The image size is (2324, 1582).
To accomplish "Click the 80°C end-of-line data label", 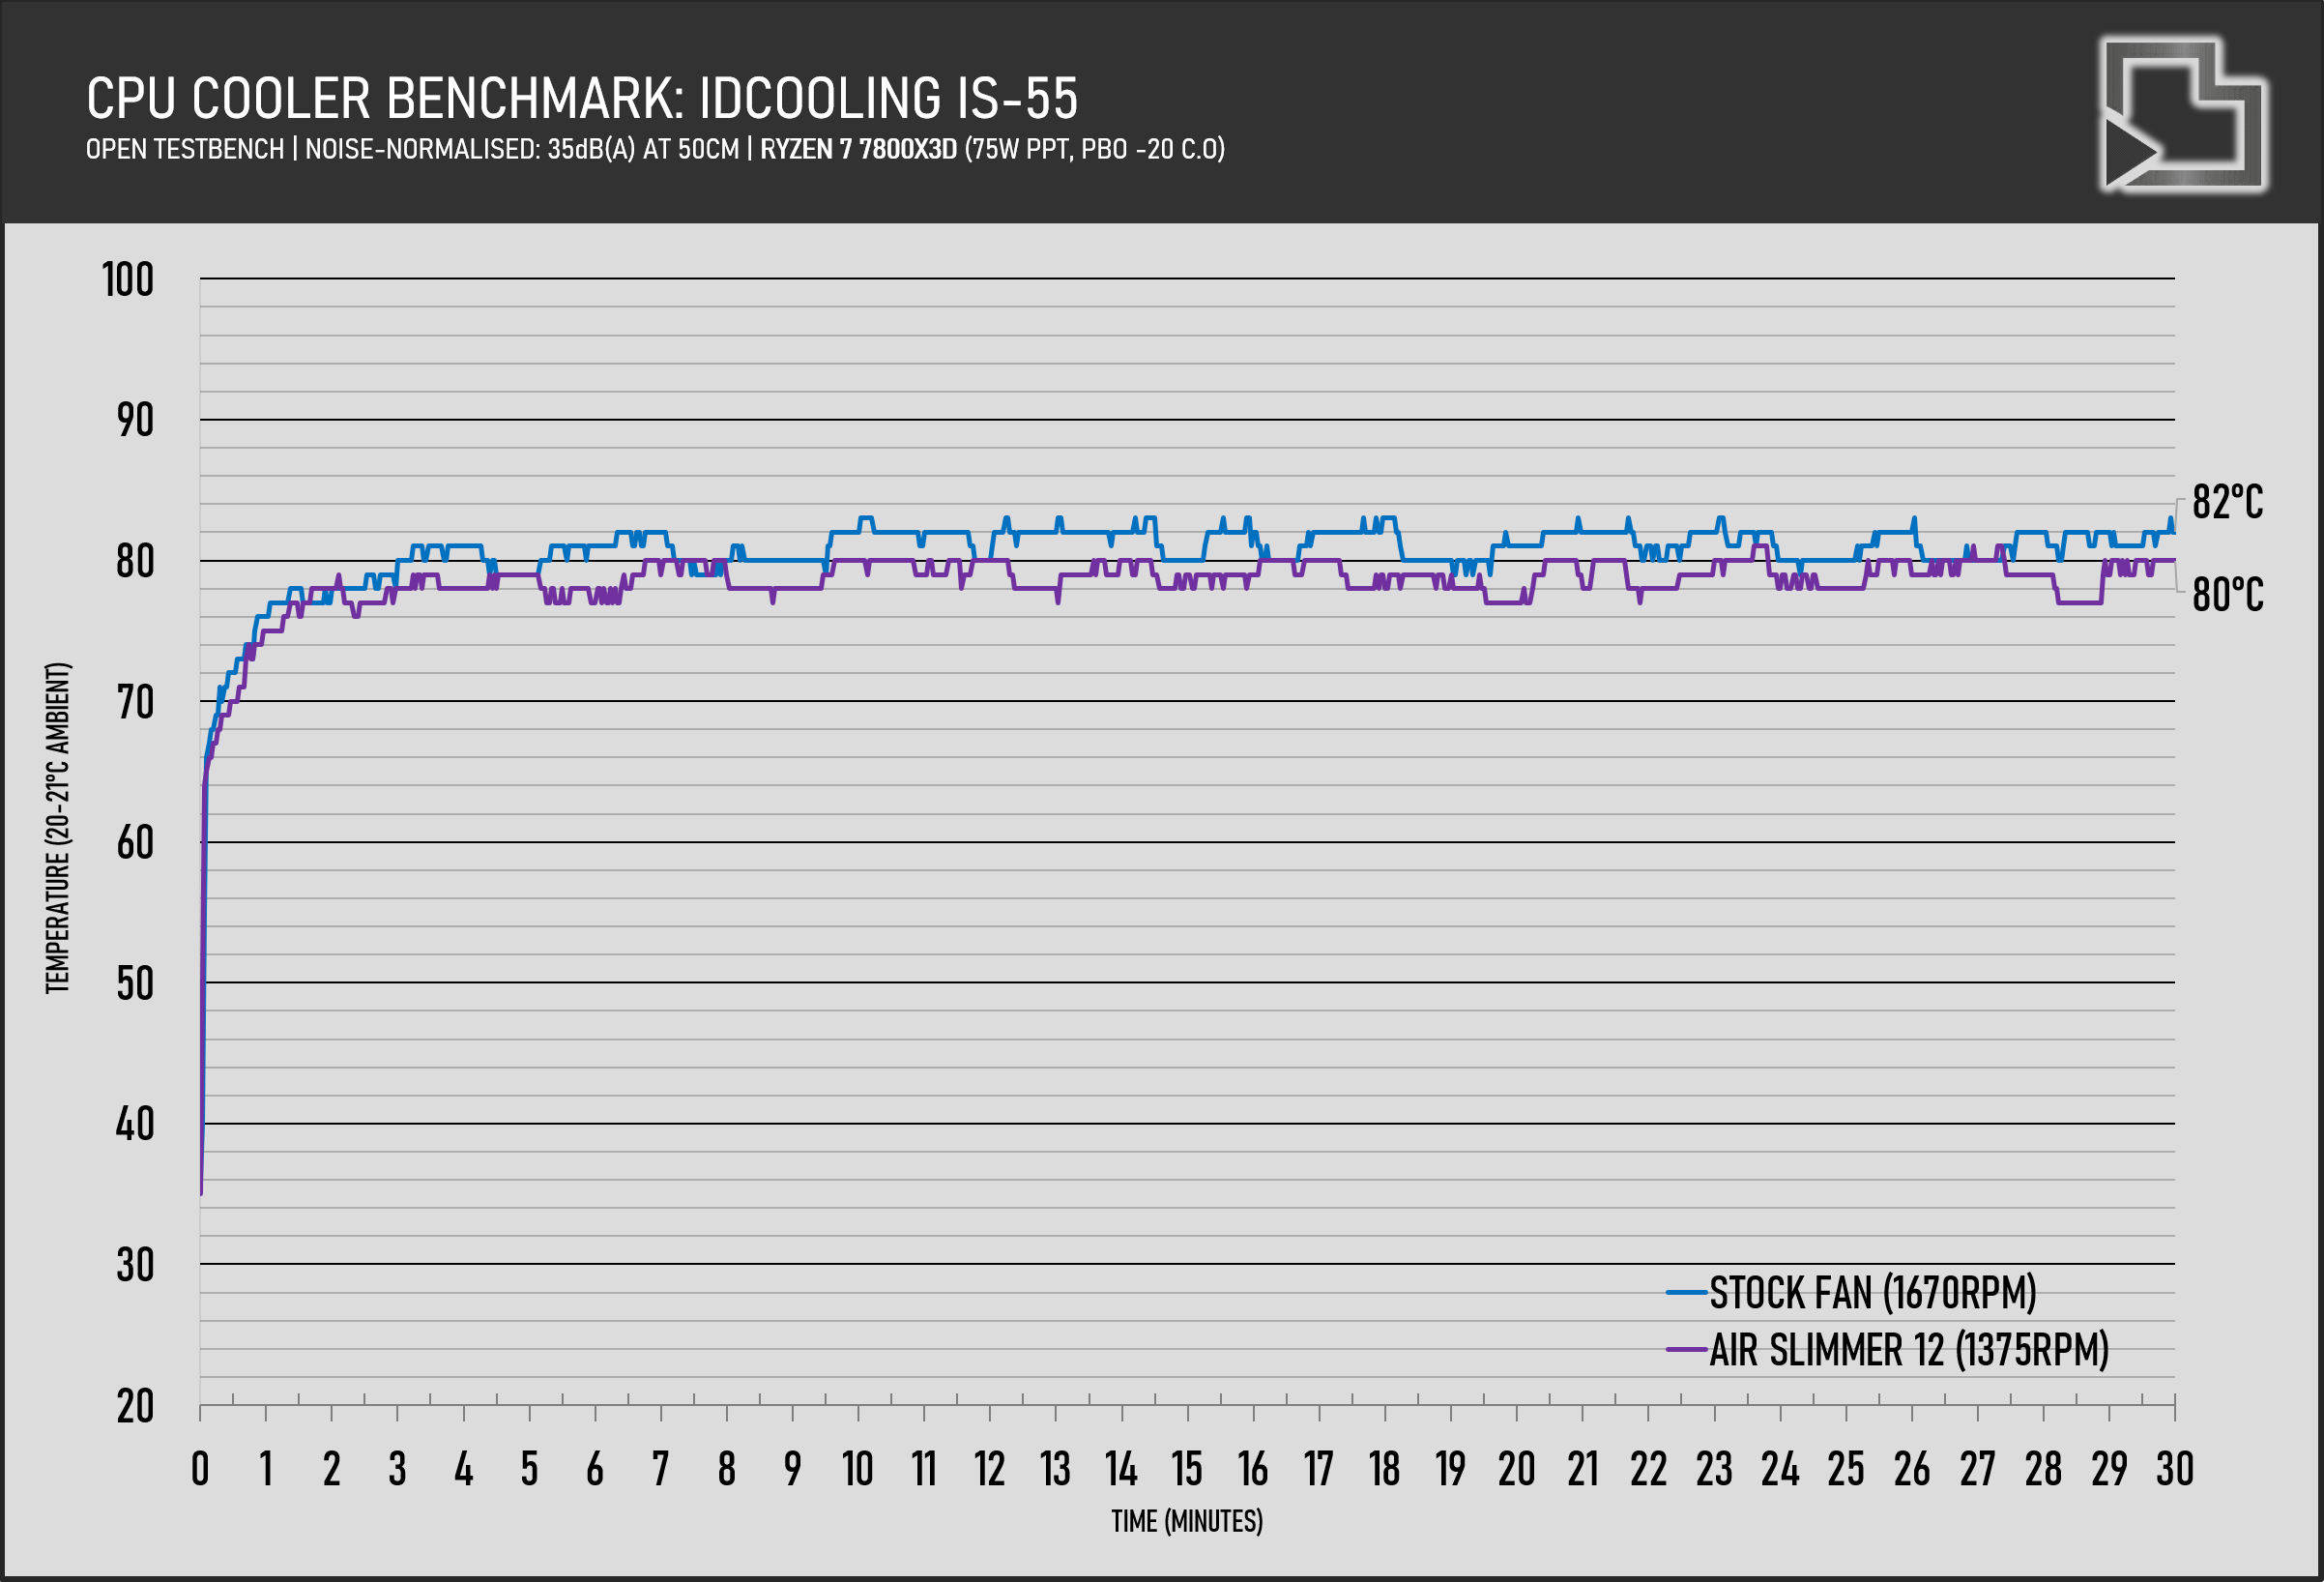I will pyautogui.click(x=2227, y=595).
